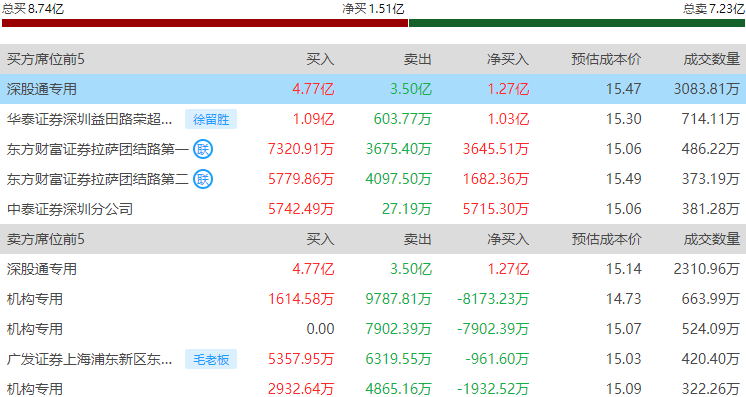746x397 pixels.
Task: Select the 机构专用 row with -8173.23万 net
Action: coord(373,299)
